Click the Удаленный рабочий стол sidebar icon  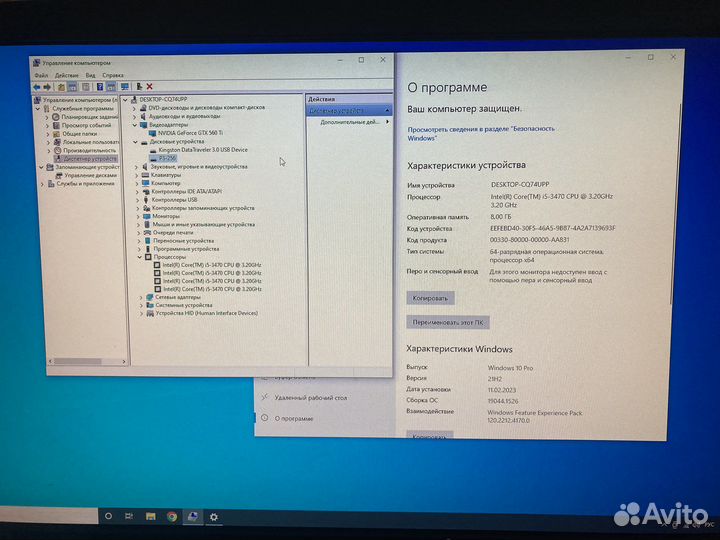click(264, 397)
